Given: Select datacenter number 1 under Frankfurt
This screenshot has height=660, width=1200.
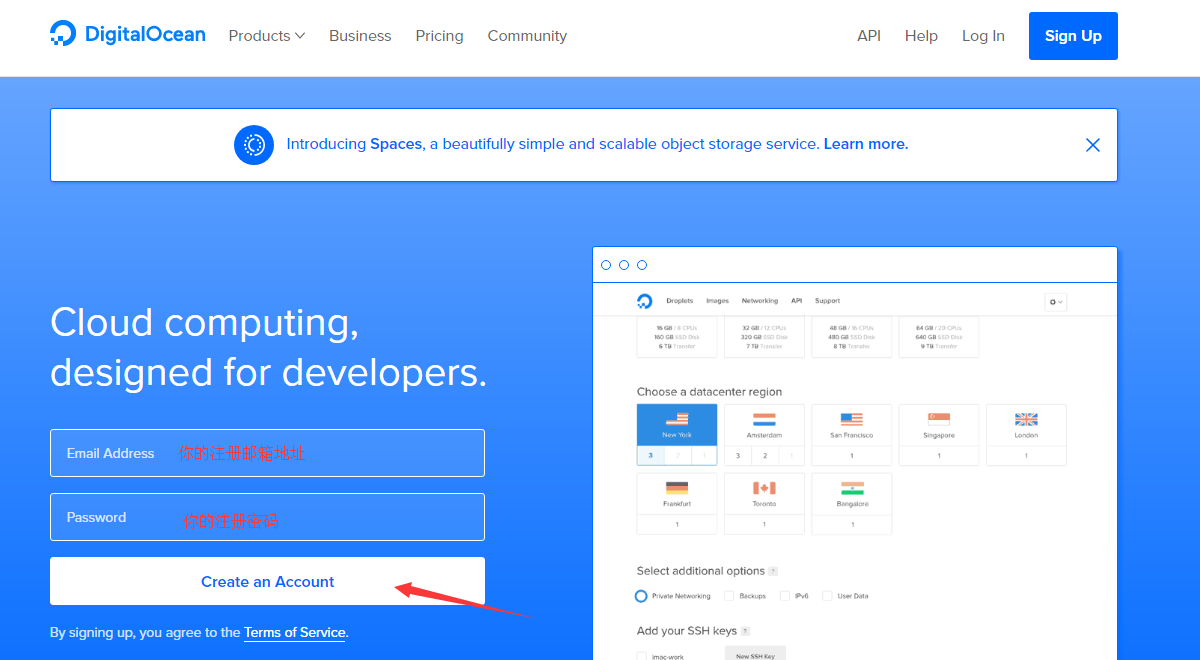Looking at the screenshot, I should coord(677,524).
